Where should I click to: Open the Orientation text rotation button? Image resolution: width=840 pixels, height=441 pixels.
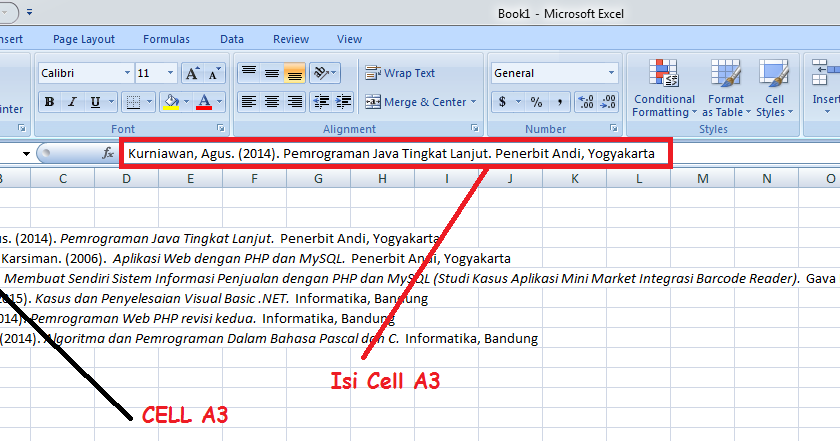(x=325, y=73)
